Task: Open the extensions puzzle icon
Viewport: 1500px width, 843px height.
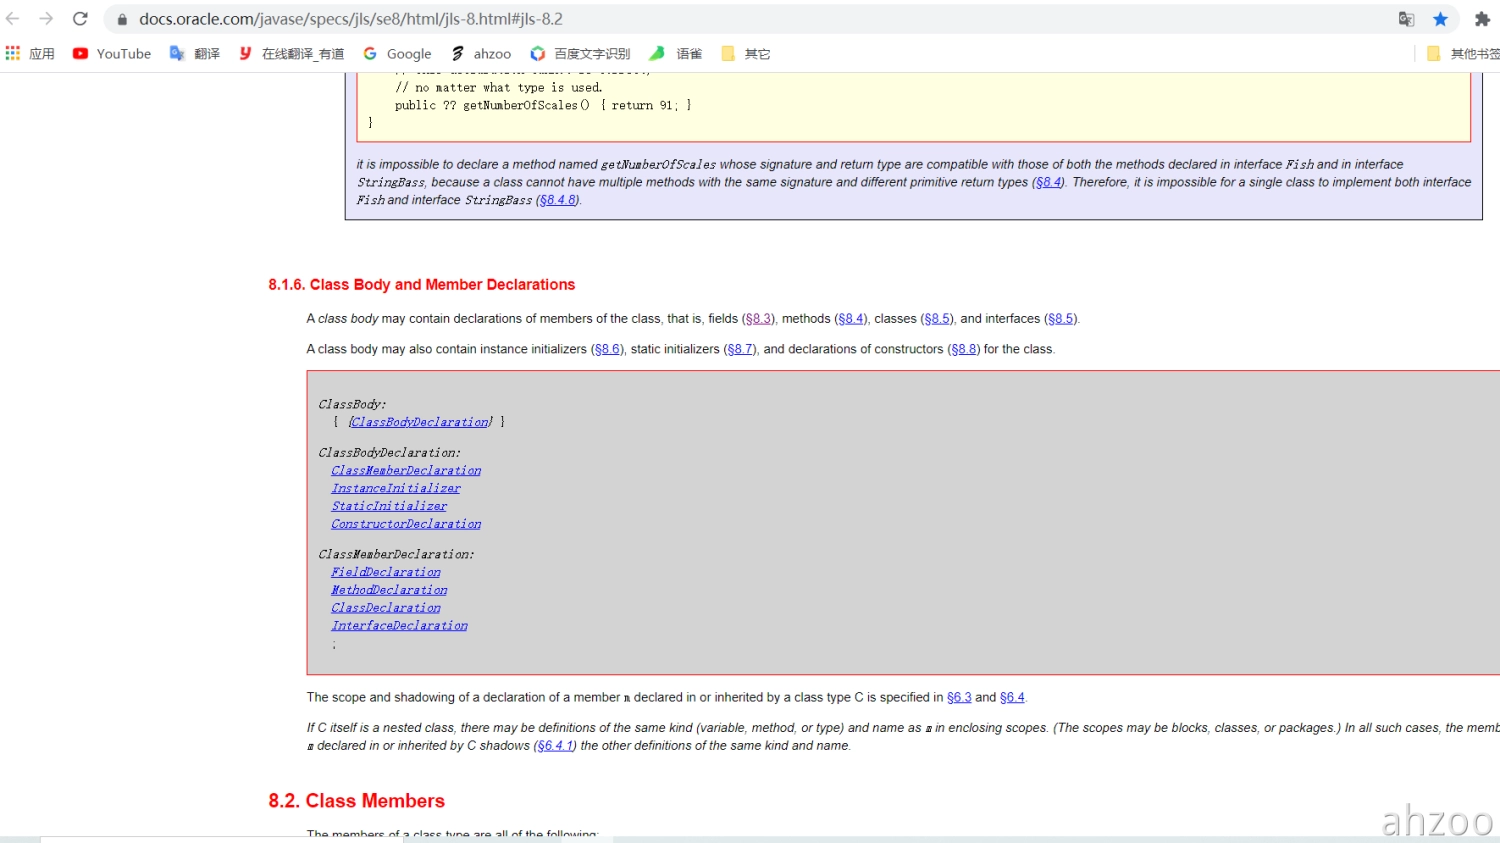Action: tap(1482, 19)
